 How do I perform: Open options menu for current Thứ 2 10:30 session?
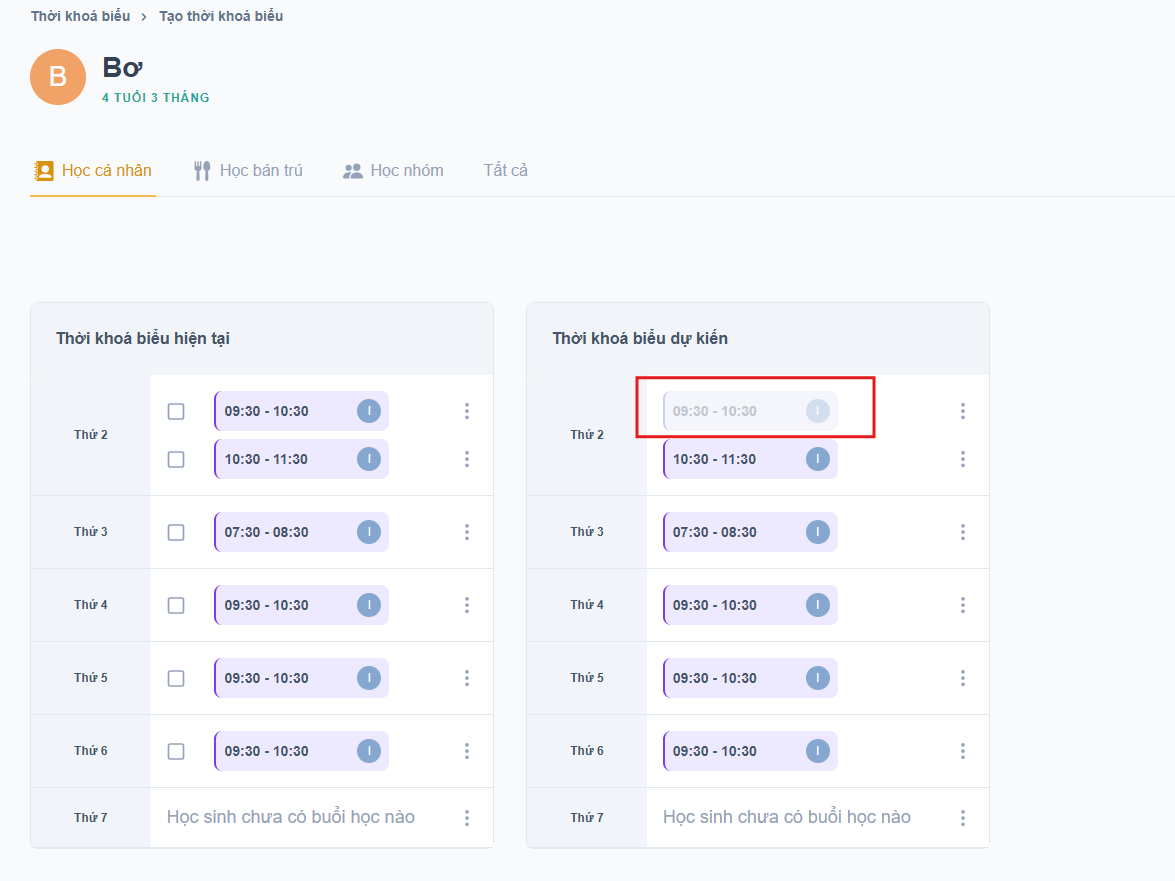click(467, 459)
